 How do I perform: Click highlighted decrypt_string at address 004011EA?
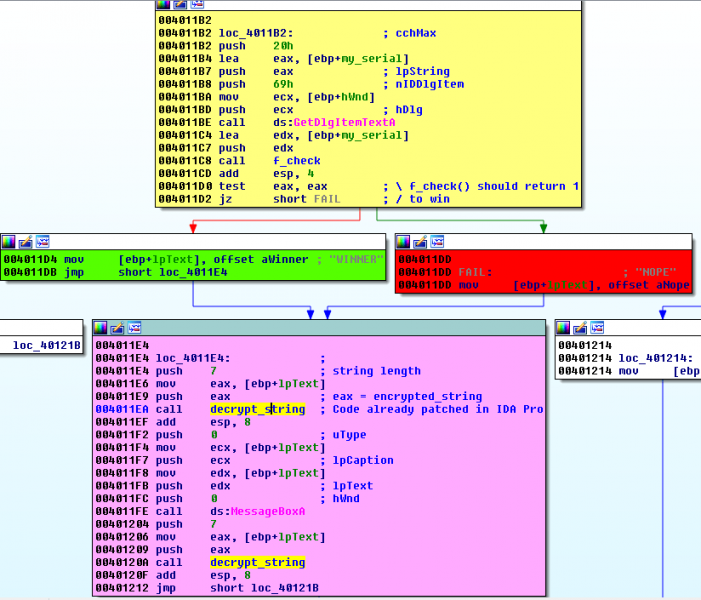pos(258,409)
